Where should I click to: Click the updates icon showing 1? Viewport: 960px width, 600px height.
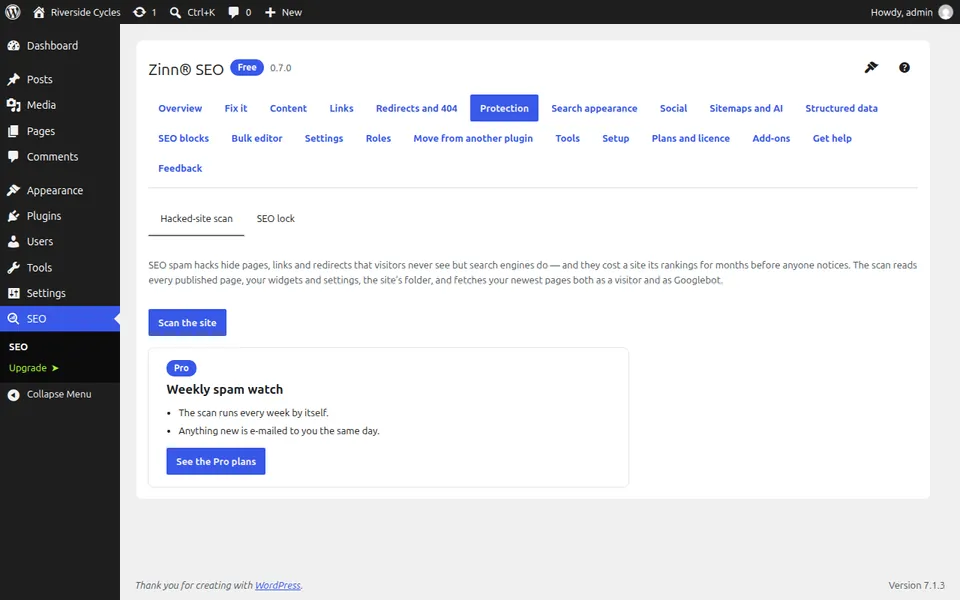(x=140, y=12)
